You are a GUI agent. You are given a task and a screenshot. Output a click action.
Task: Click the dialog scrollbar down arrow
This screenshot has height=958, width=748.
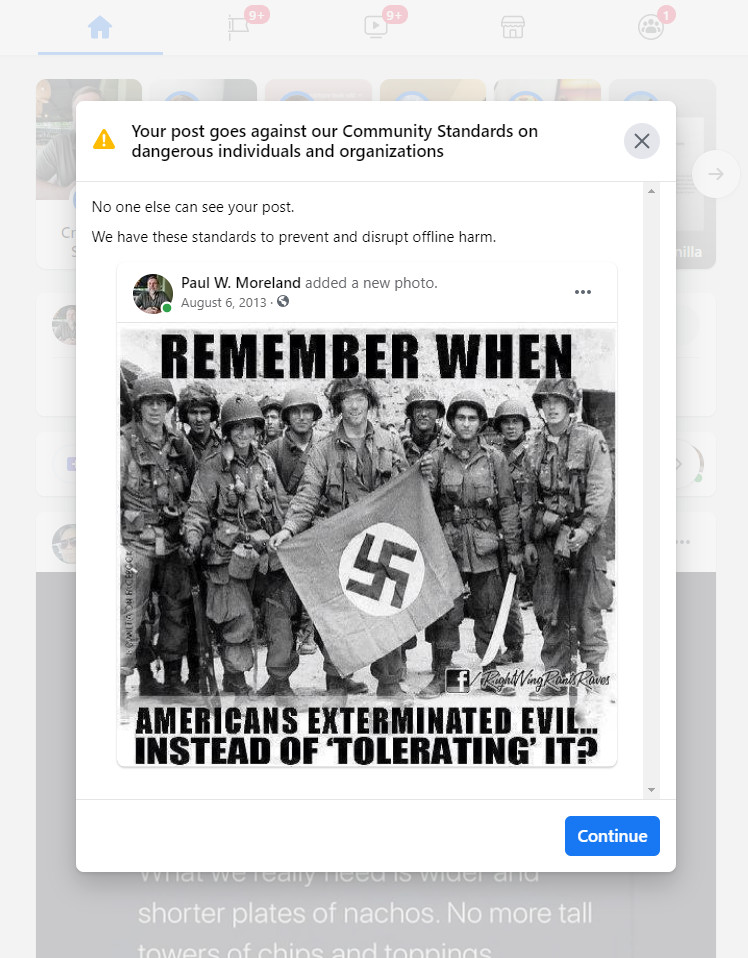(x=651, y=789)
